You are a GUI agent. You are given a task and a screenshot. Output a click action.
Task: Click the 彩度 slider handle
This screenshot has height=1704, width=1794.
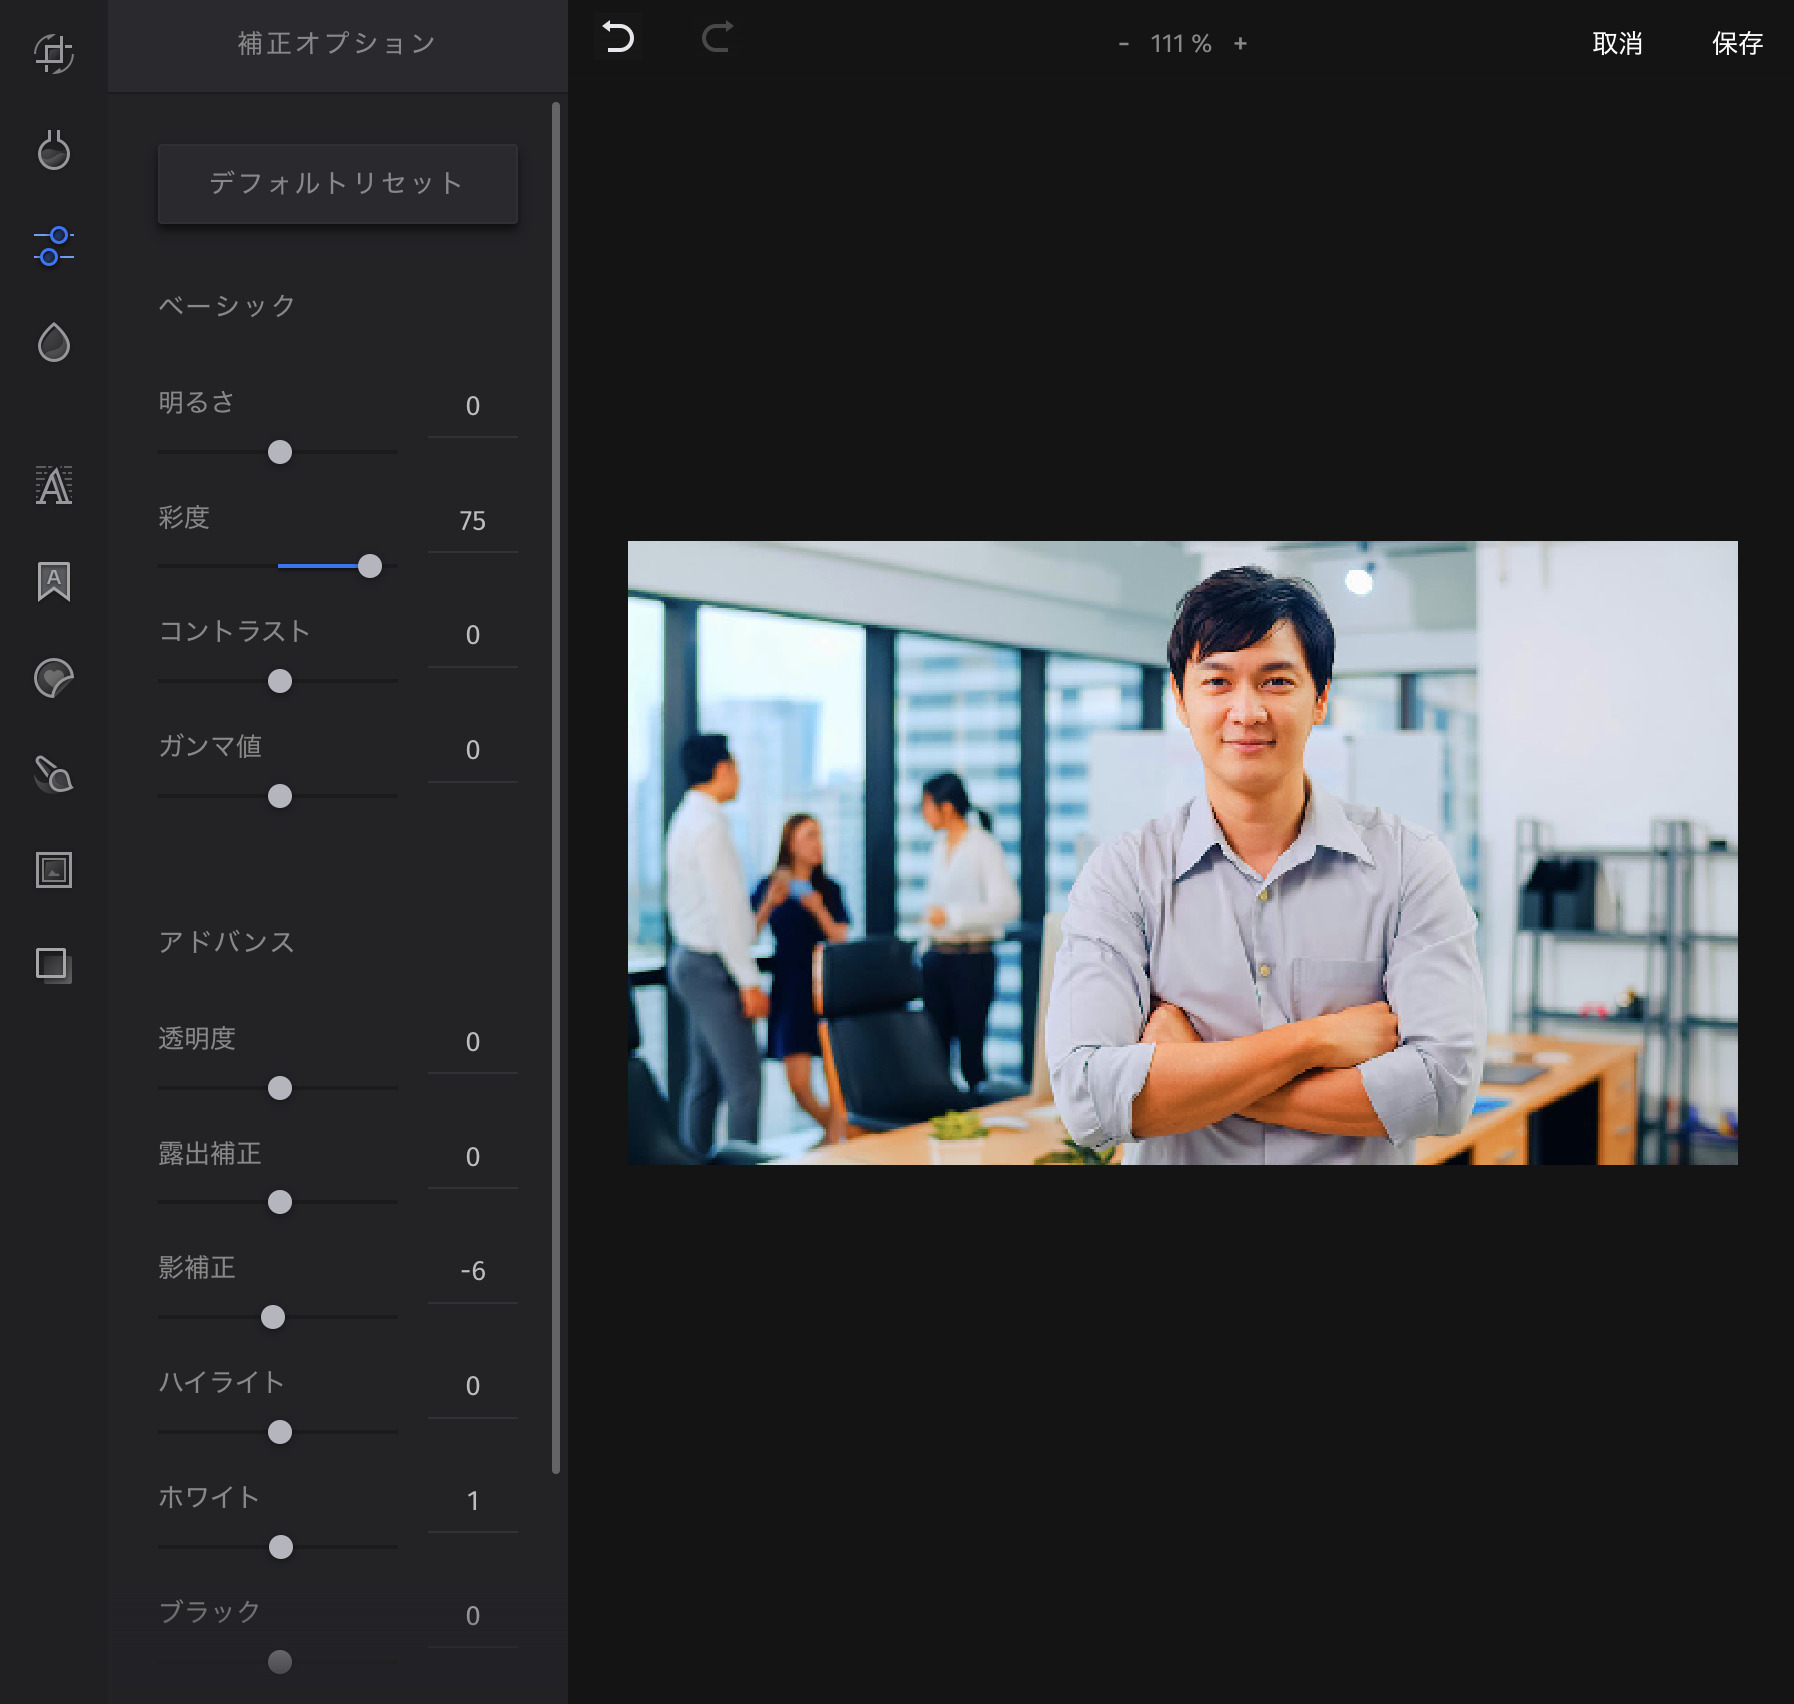click(370, 566)
